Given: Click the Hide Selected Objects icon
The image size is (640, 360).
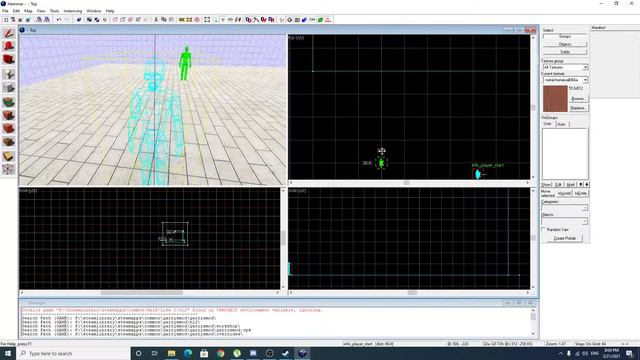Looking at the screenshot, I should [115, 20].
